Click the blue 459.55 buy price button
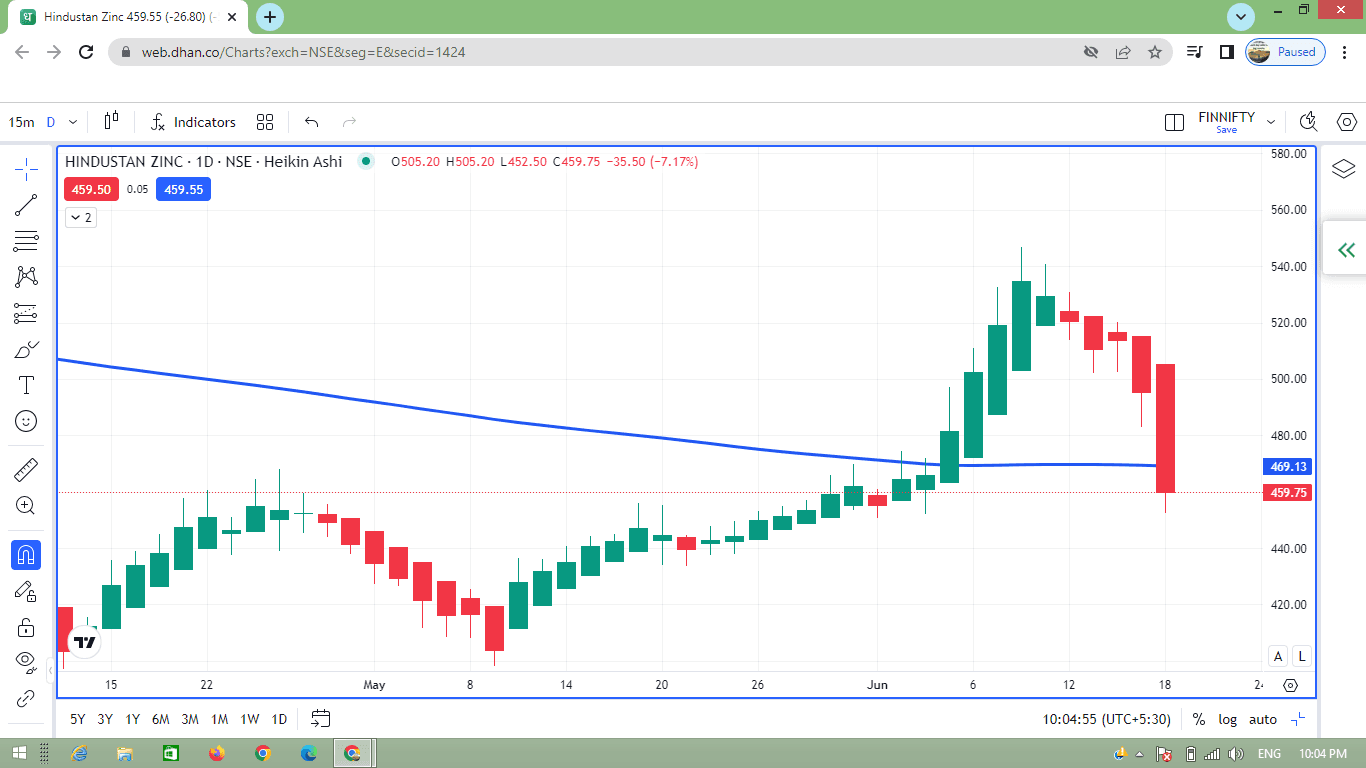This screenshot has width=1366, height=768. (x=183, y=189)
